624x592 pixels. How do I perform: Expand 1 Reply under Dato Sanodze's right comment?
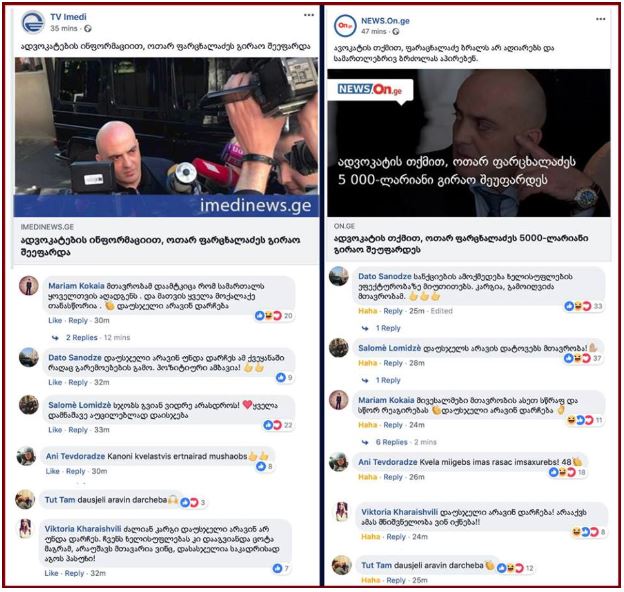[388, 328]
